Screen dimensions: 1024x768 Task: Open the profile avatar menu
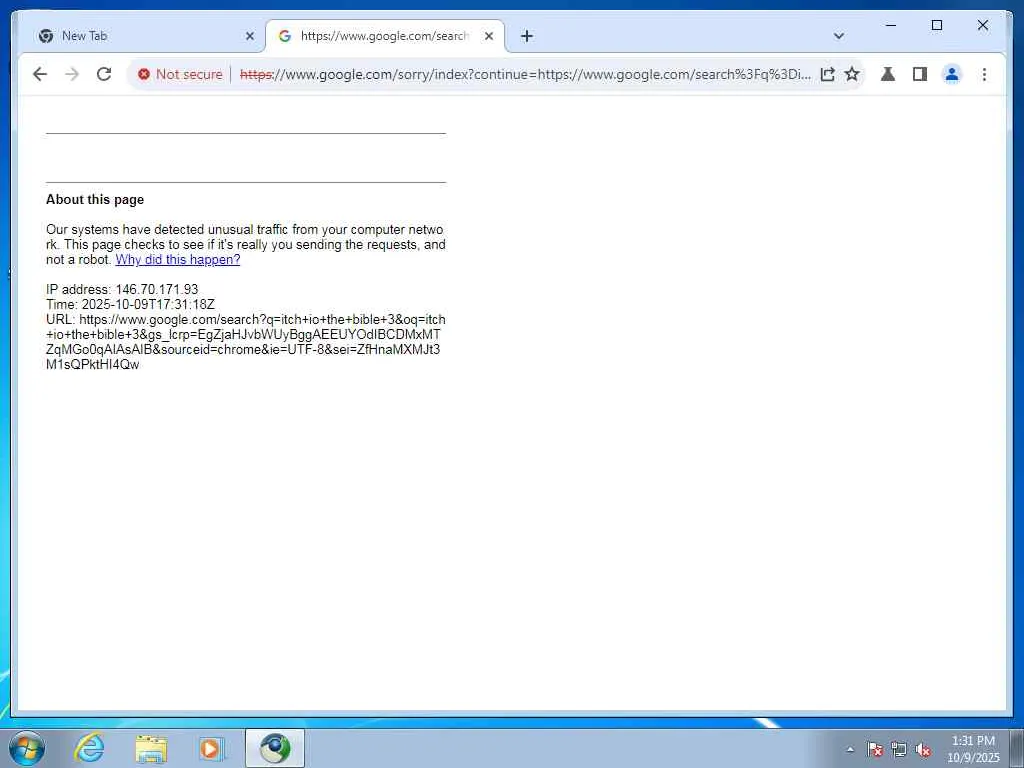point(952,74)
